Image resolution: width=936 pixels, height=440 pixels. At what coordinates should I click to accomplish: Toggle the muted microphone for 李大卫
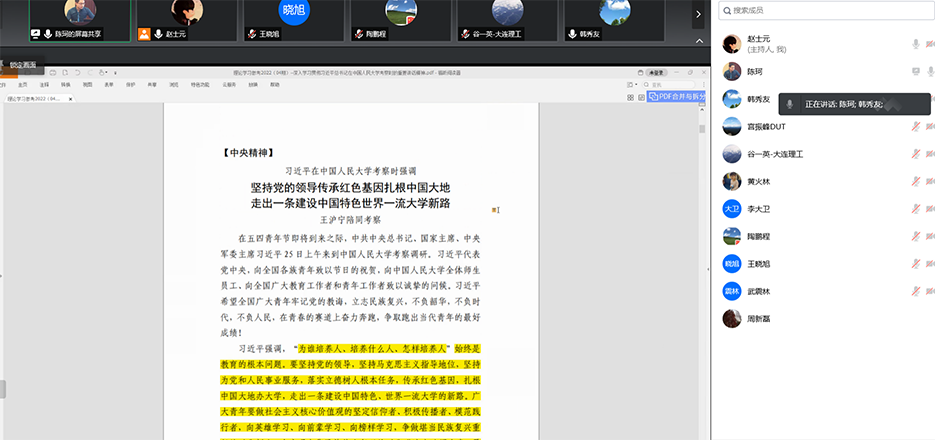coord(916,209)
